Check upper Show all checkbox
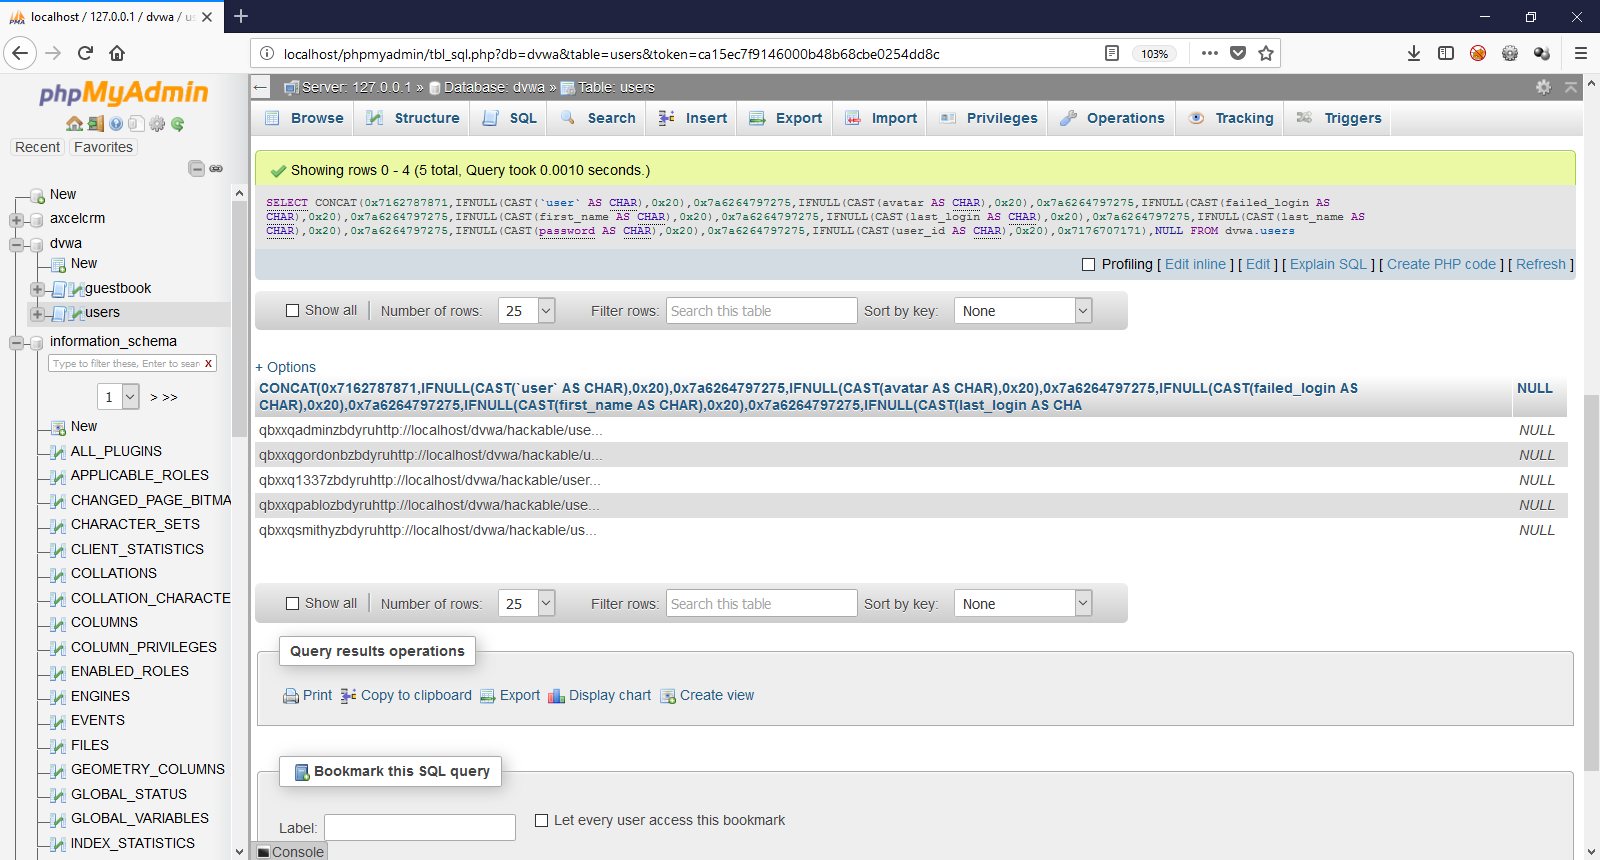Screen dimensions: 1600x860 tap(293, 311)
